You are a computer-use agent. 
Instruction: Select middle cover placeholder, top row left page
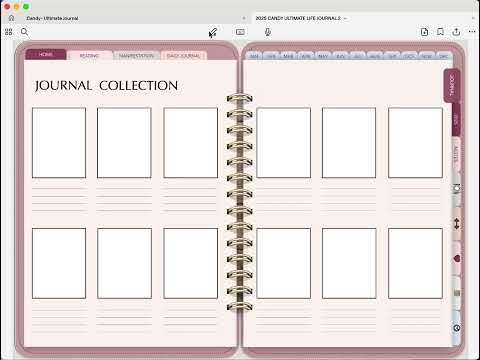[124, 143]
